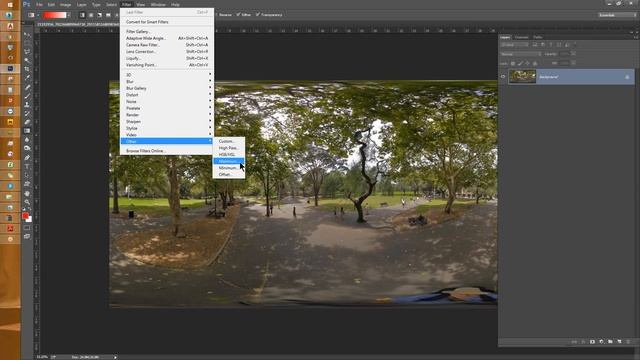Click Convert for Smart Filters
The image size is (640, 360).
click(x=167, y=22)
